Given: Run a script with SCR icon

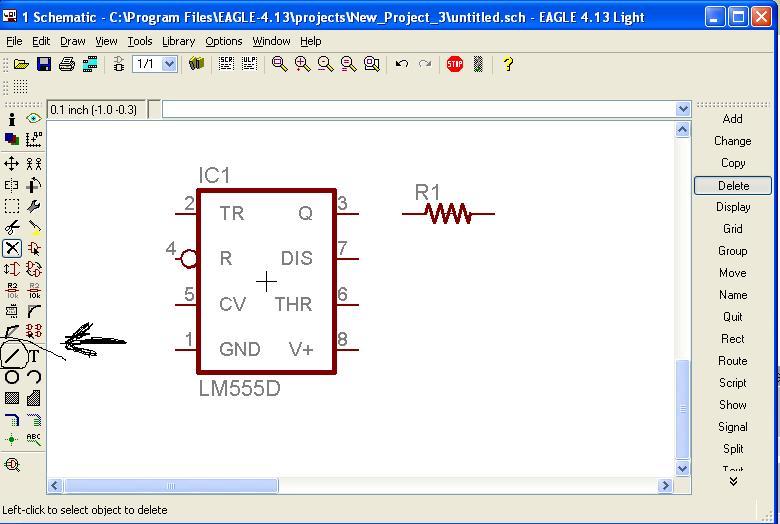Looking at the screenshot, I should click(226, 64).
